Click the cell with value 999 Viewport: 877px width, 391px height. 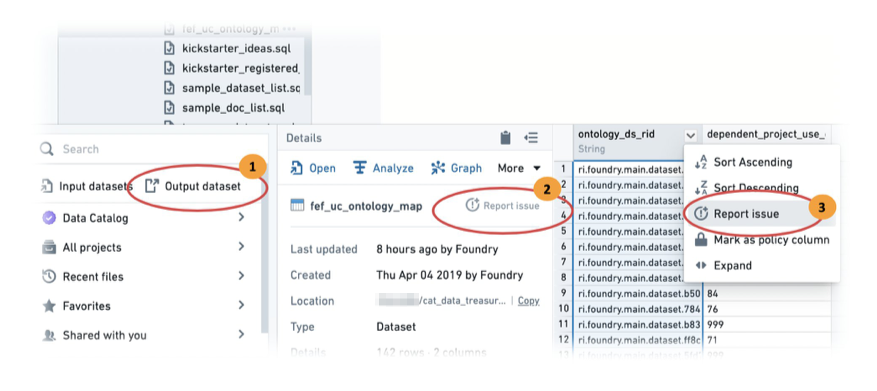pyautogui.click(x=766, y=324)
